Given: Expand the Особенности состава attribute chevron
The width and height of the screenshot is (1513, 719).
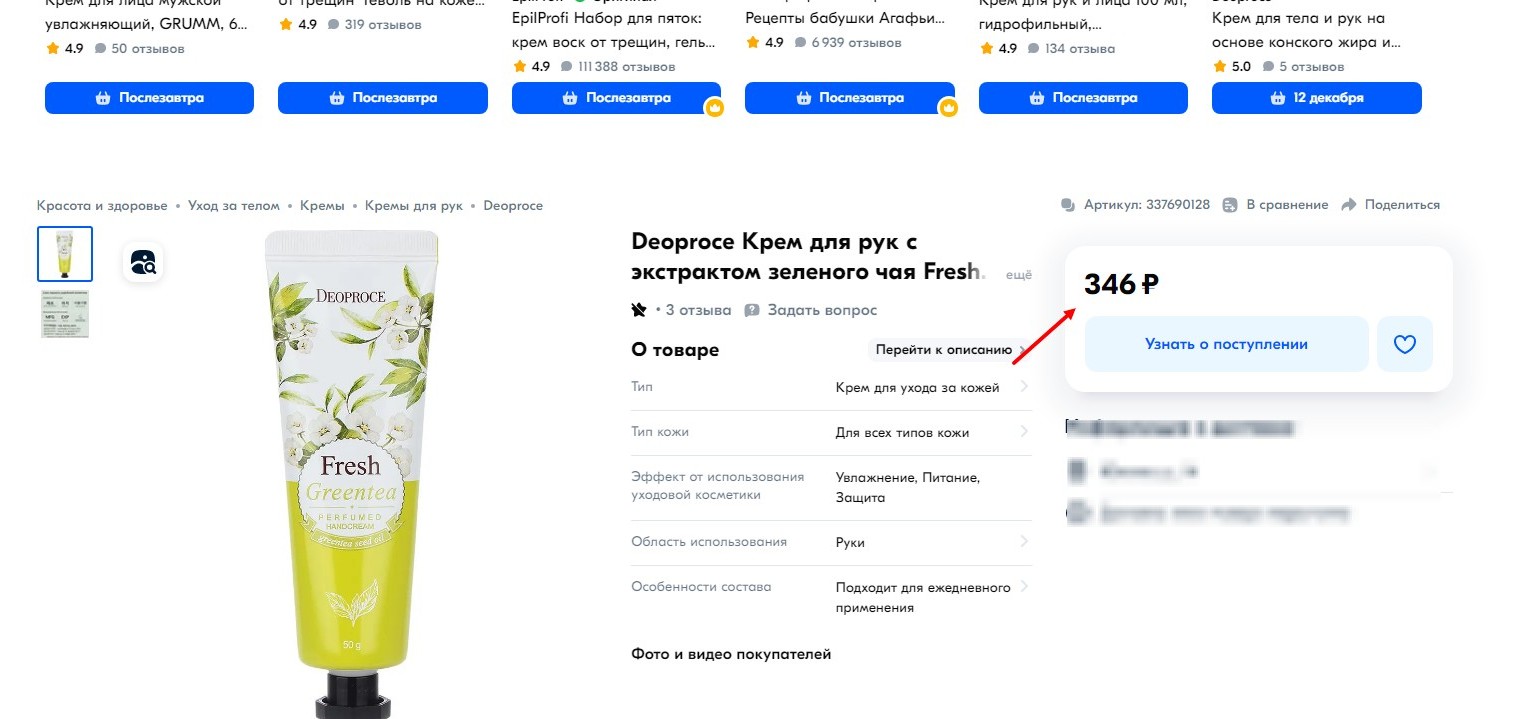Looking at the screenshot, I should 1022,587.
